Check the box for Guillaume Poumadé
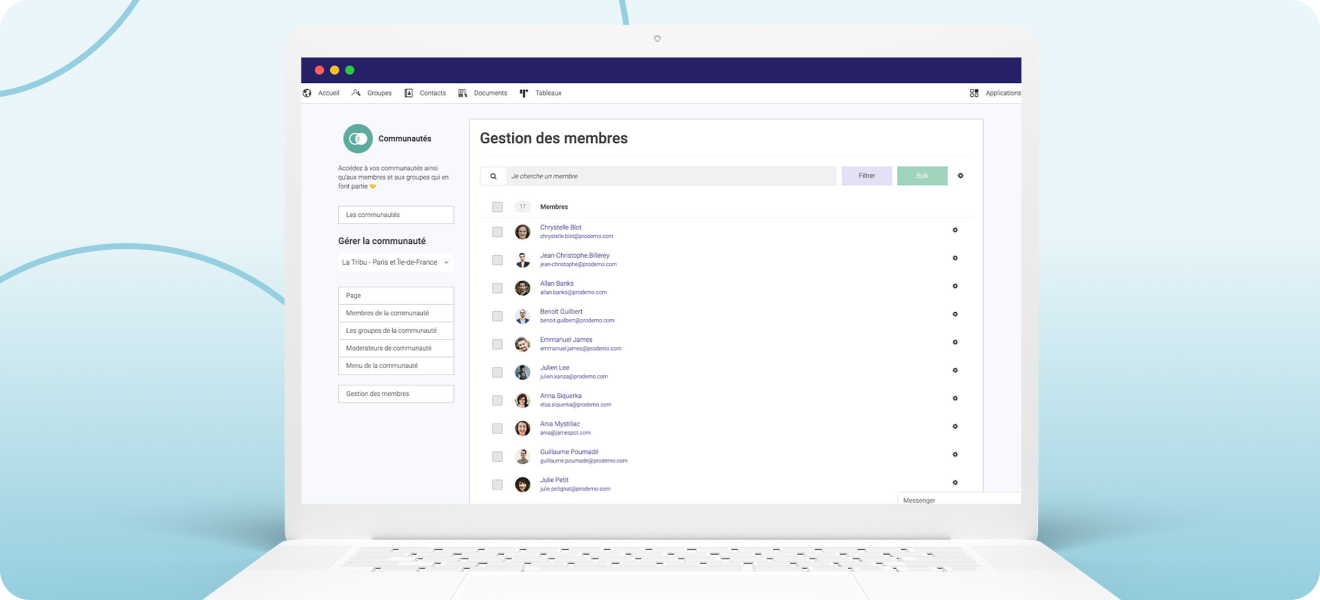Screen dimensions: 1320x600 497,456
